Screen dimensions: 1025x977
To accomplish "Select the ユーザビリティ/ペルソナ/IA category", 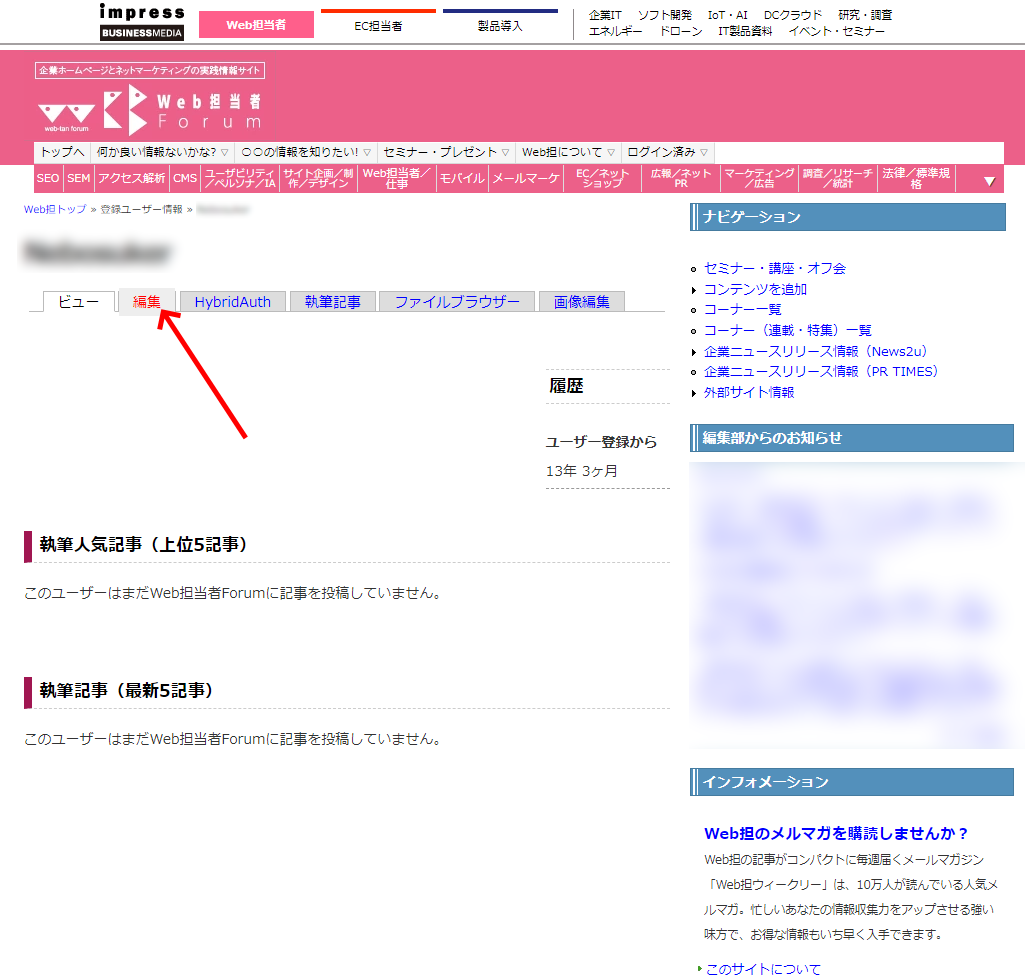I will tap(240, 178).
